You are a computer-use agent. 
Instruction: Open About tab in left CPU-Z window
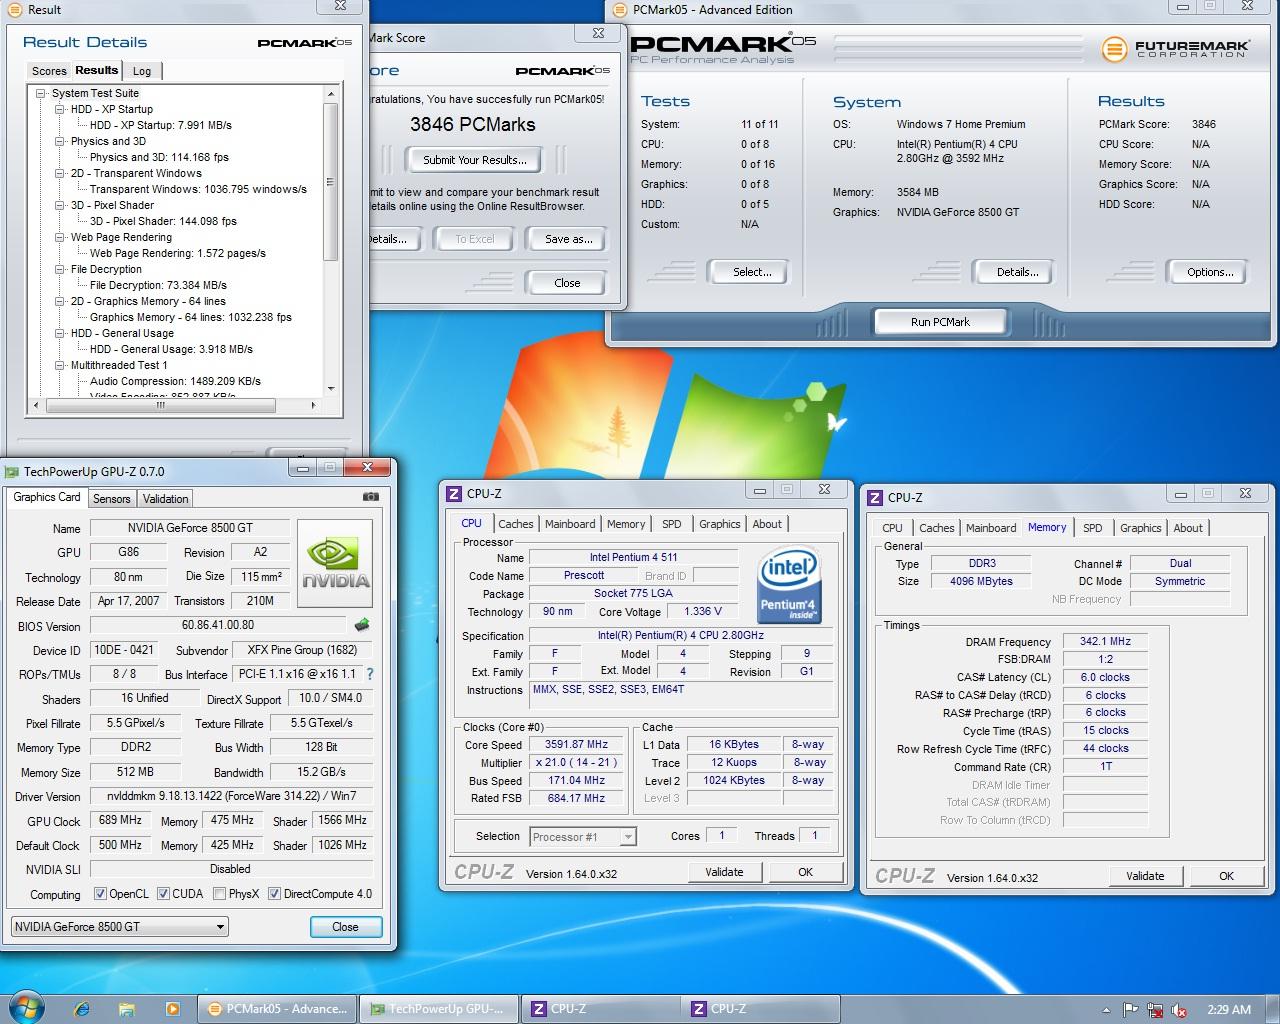[767, 524]
